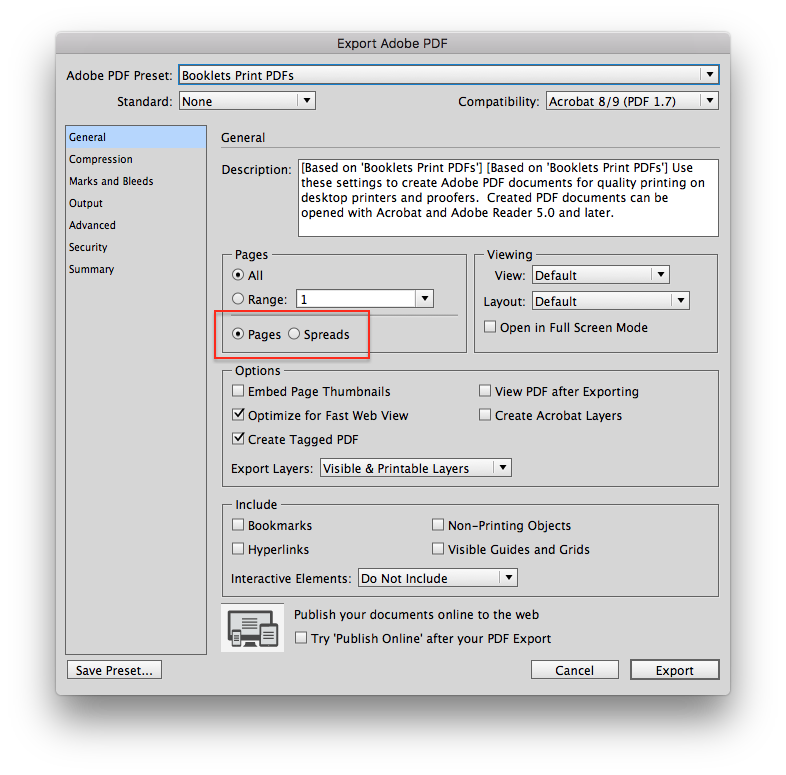Select the General category in sidebar

(136, 137)
